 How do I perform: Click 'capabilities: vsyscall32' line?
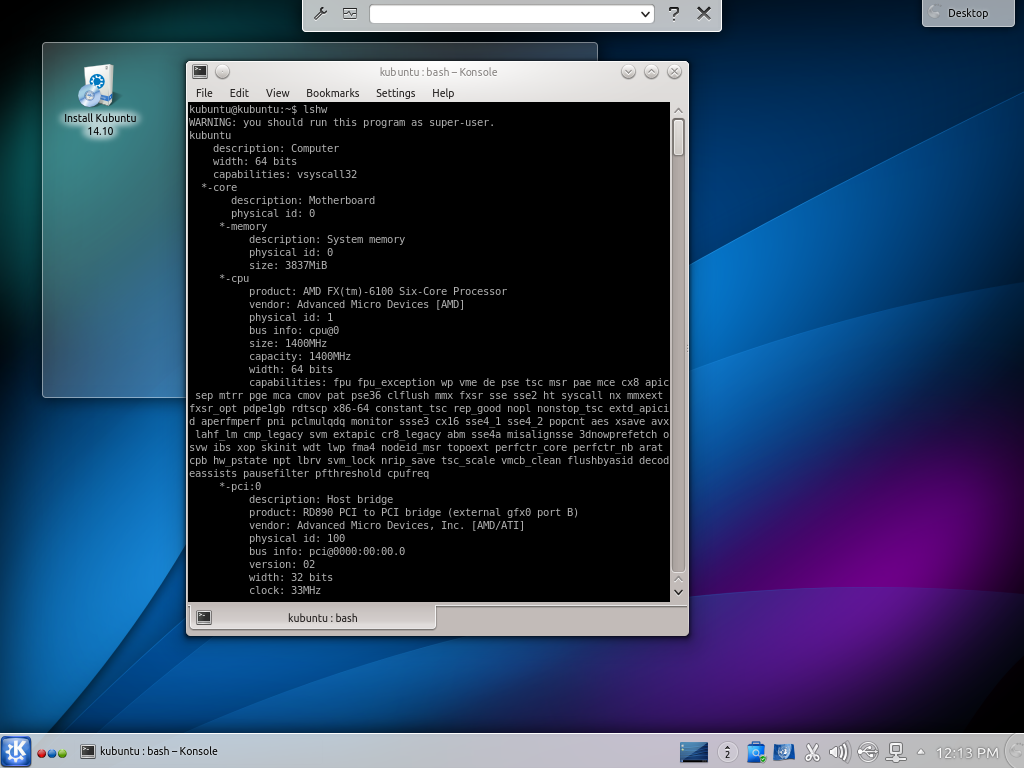[285, 174]
